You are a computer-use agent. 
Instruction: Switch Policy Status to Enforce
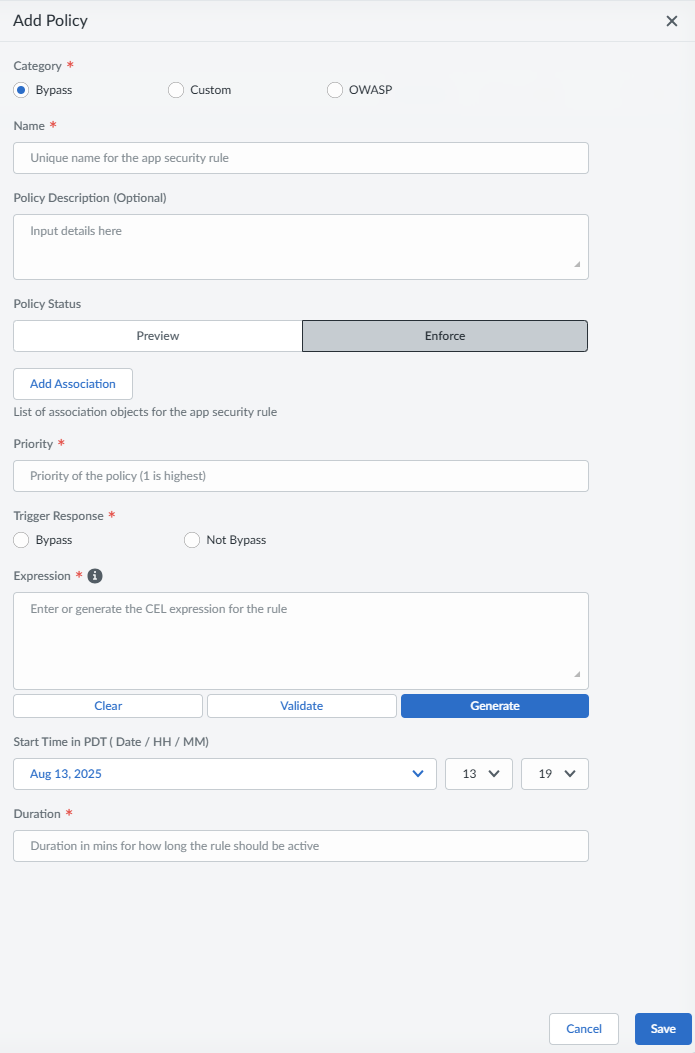(x=445, y=336)
